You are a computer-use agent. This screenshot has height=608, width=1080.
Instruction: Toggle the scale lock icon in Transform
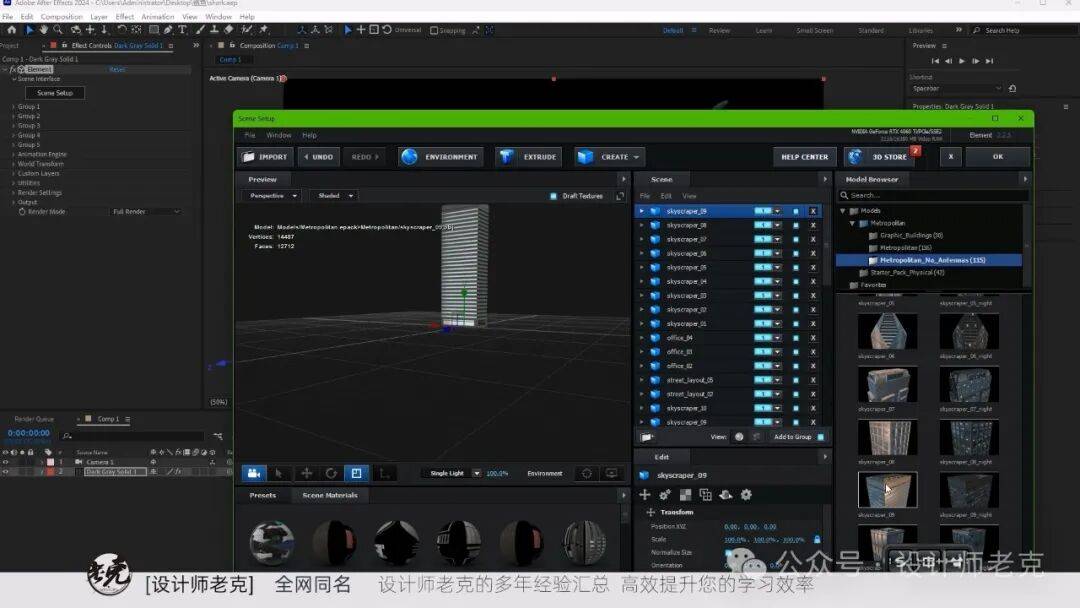tap(818, 540)
